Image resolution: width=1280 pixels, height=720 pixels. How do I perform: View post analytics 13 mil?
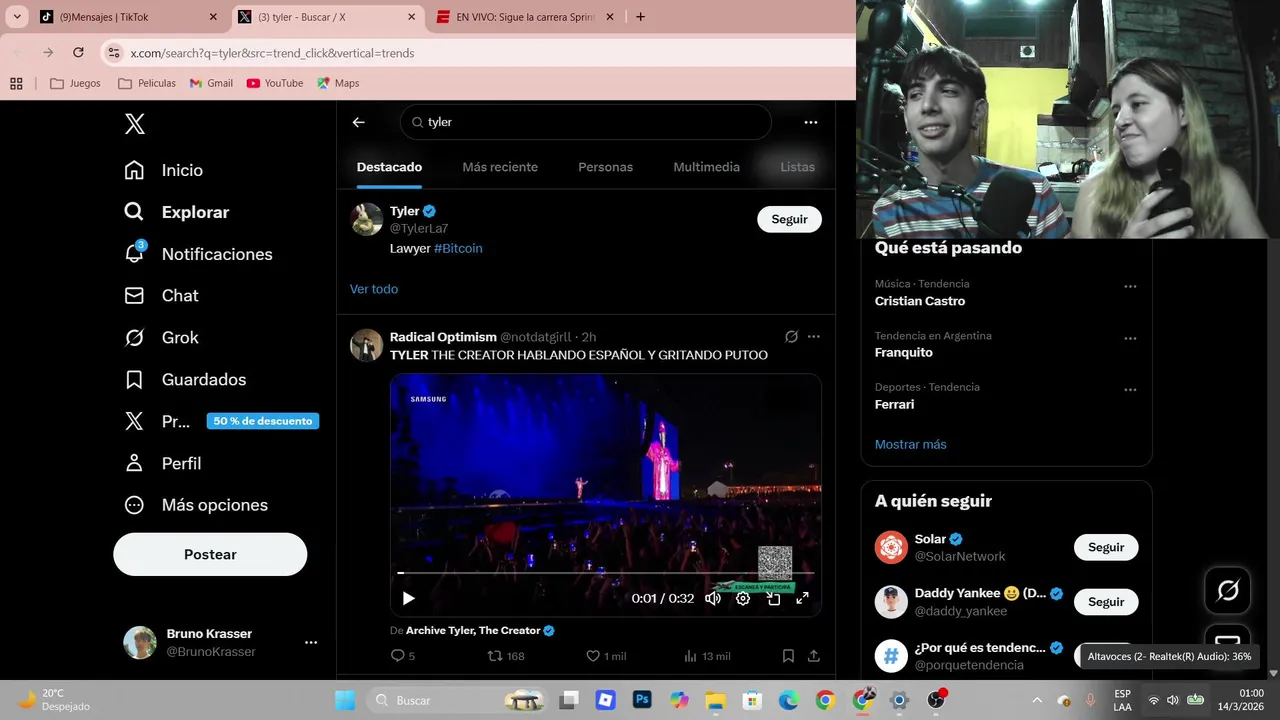(707, 656)
